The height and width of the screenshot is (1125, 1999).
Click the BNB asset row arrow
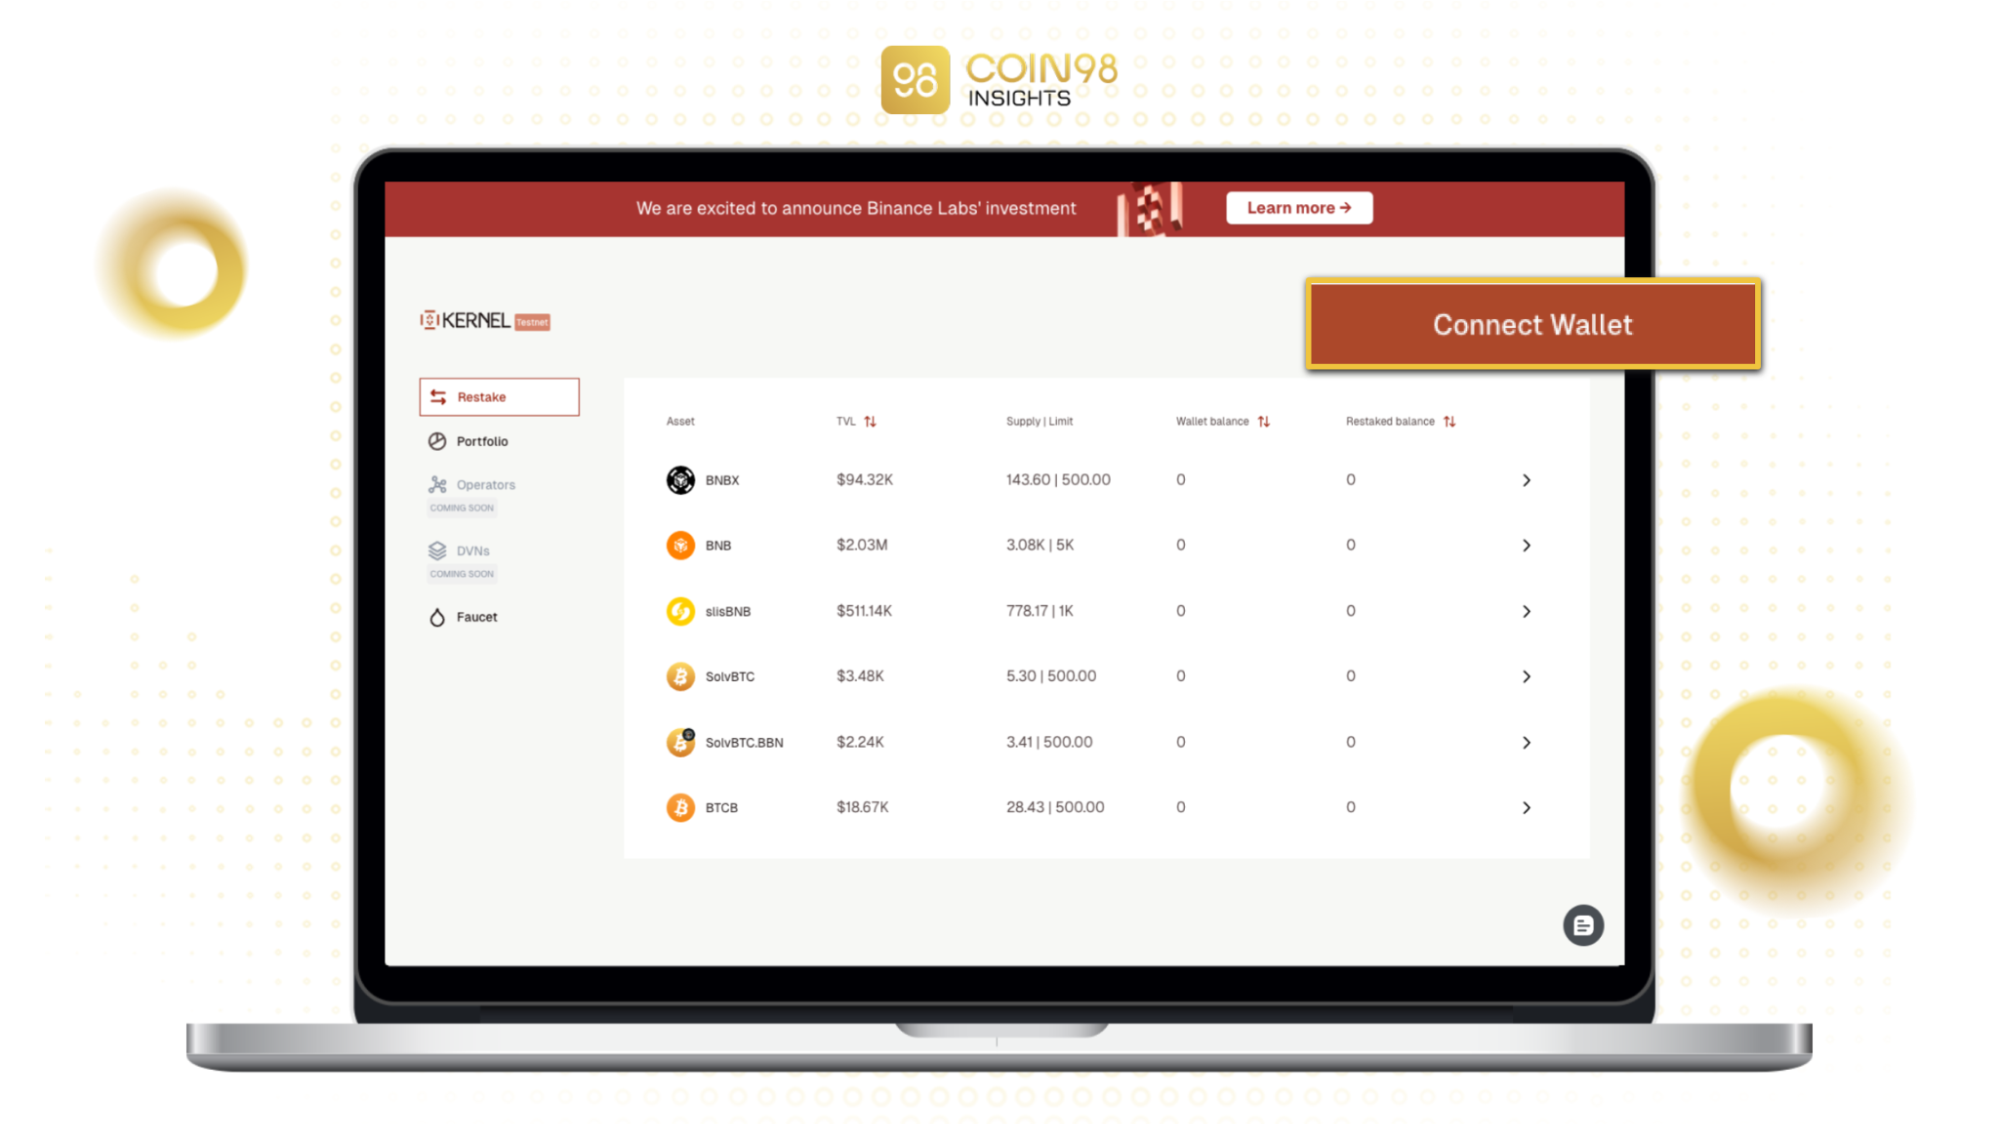[x=1527, y=545]
